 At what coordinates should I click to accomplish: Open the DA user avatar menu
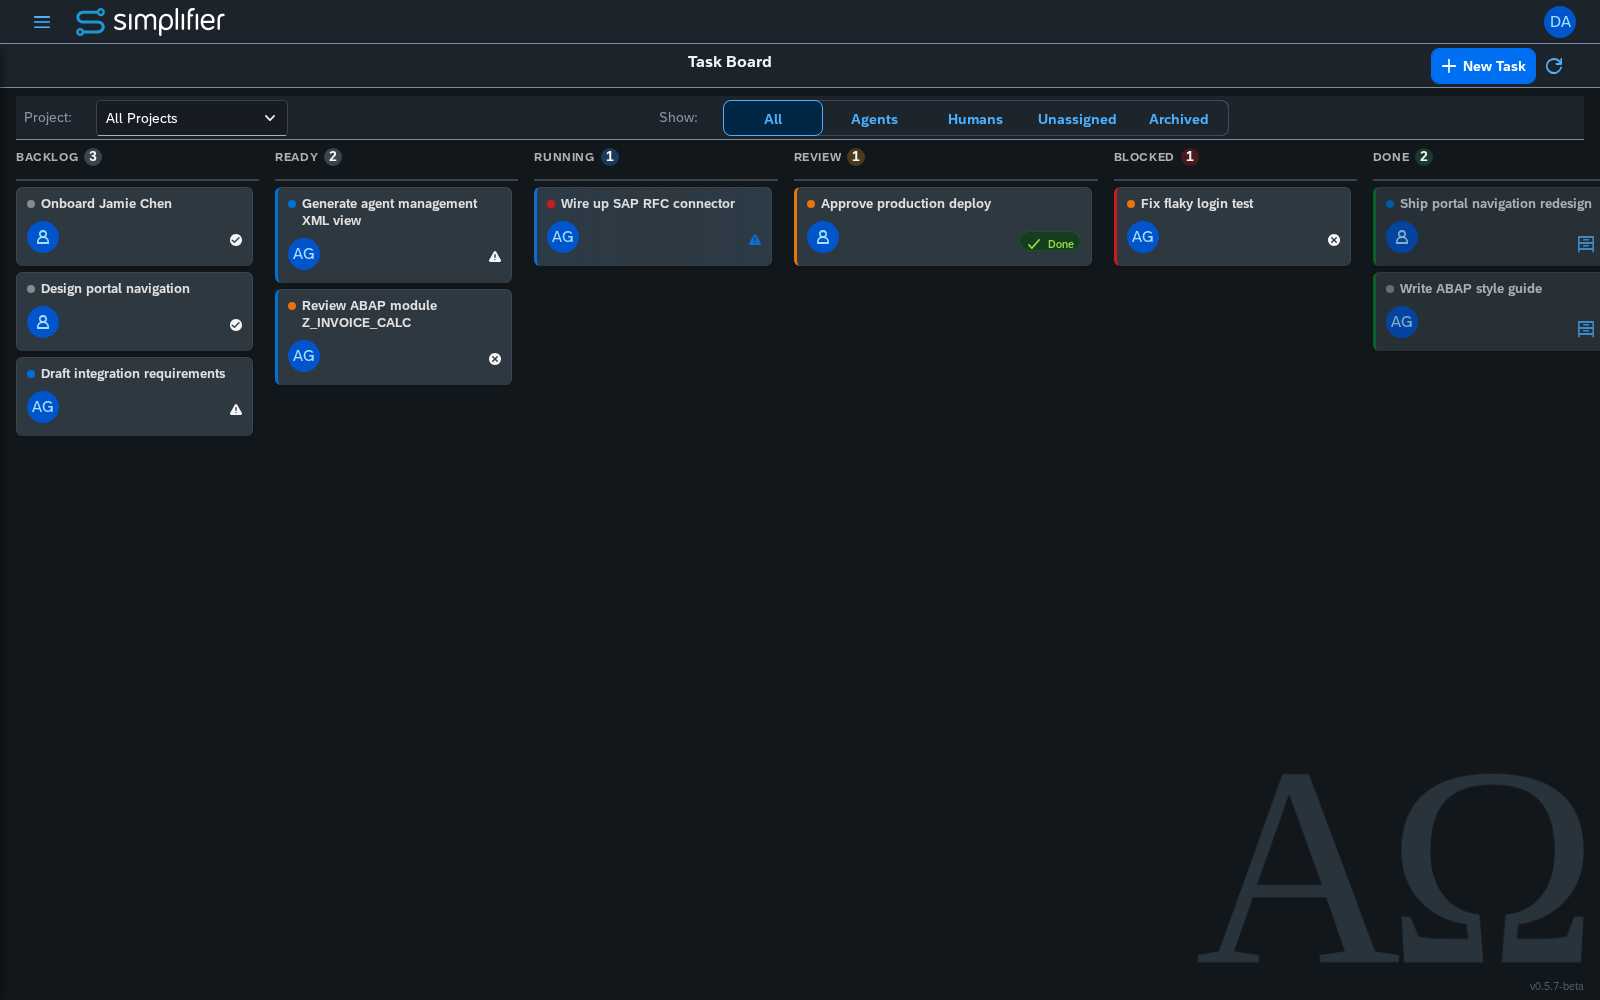[1560, 22]
